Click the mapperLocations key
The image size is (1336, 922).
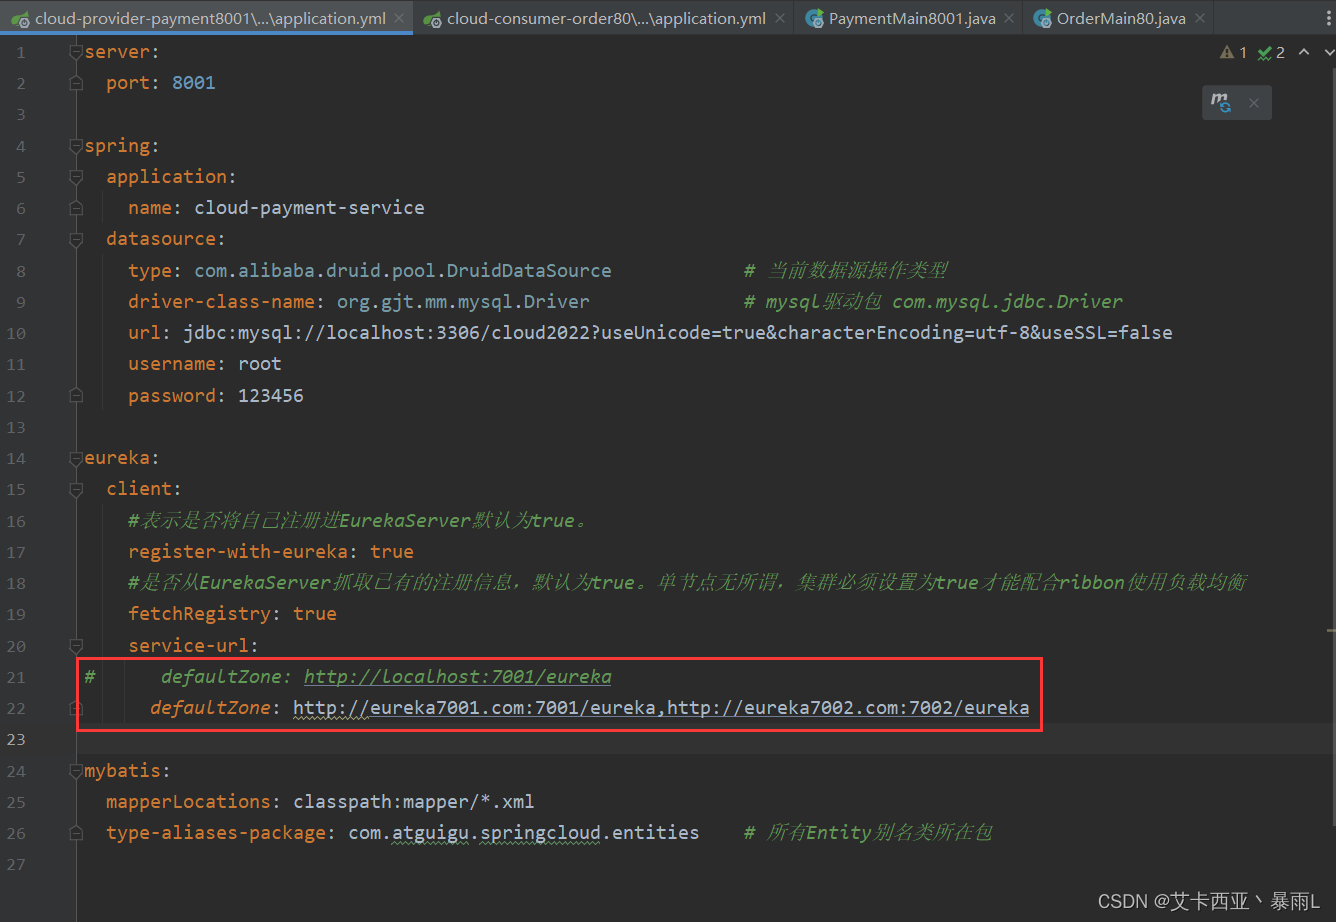pyautogui.click(x=188, y=802)
